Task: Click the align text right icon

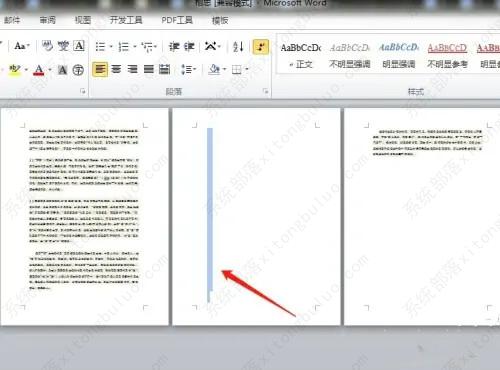Action: pyautogui.click(x=132, y=69)
